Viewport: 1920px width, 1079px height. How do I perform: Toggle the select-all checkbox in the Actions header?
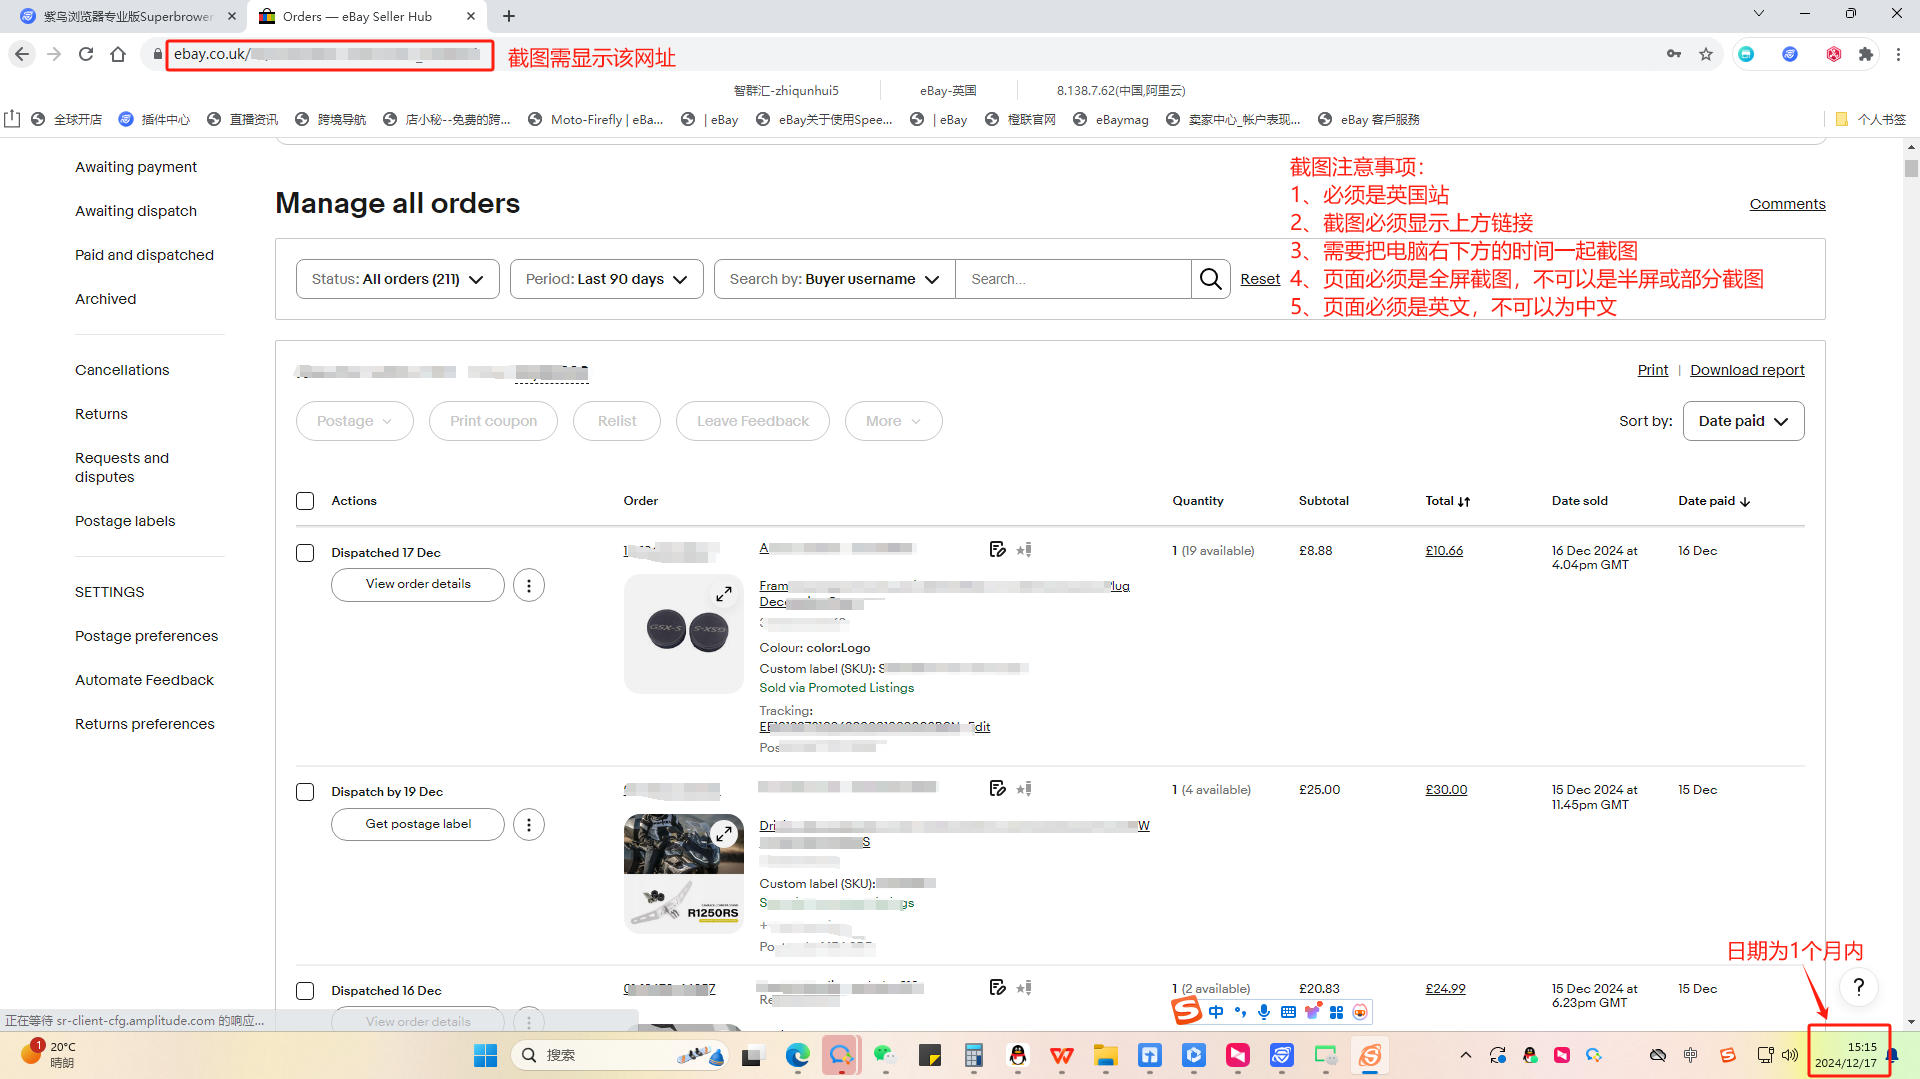click(x=305, y=501)
